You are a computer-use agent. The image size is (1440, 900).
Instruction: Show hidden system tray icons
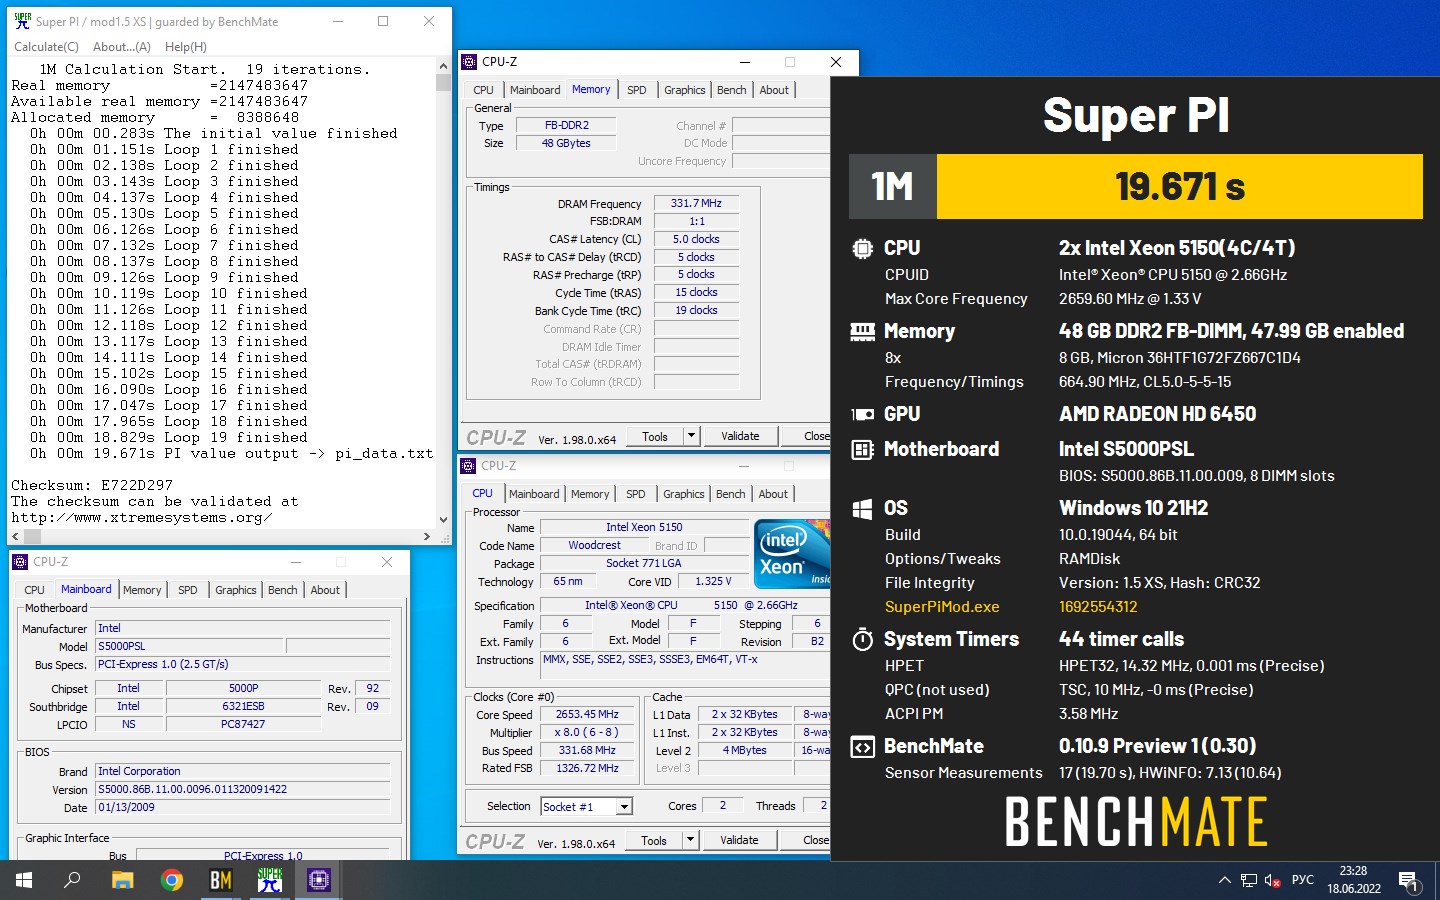pos(1224,880)
